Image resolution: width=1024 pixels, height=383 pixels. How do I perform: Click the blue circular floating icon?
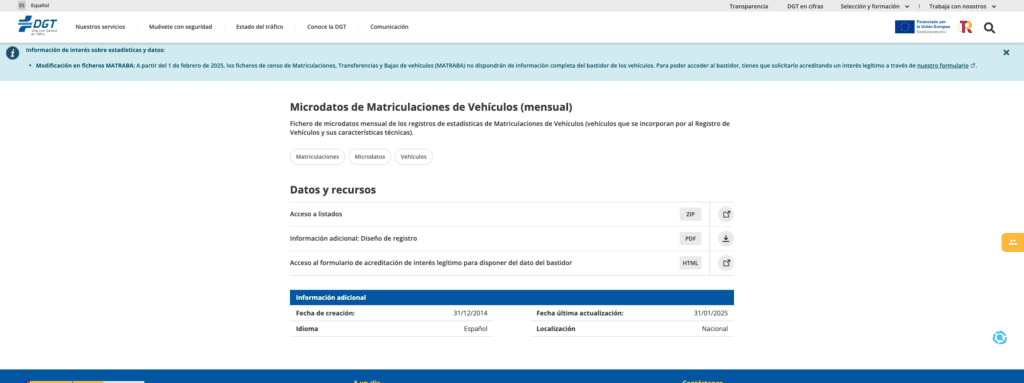pyautogui.click(x=999, y=337)
